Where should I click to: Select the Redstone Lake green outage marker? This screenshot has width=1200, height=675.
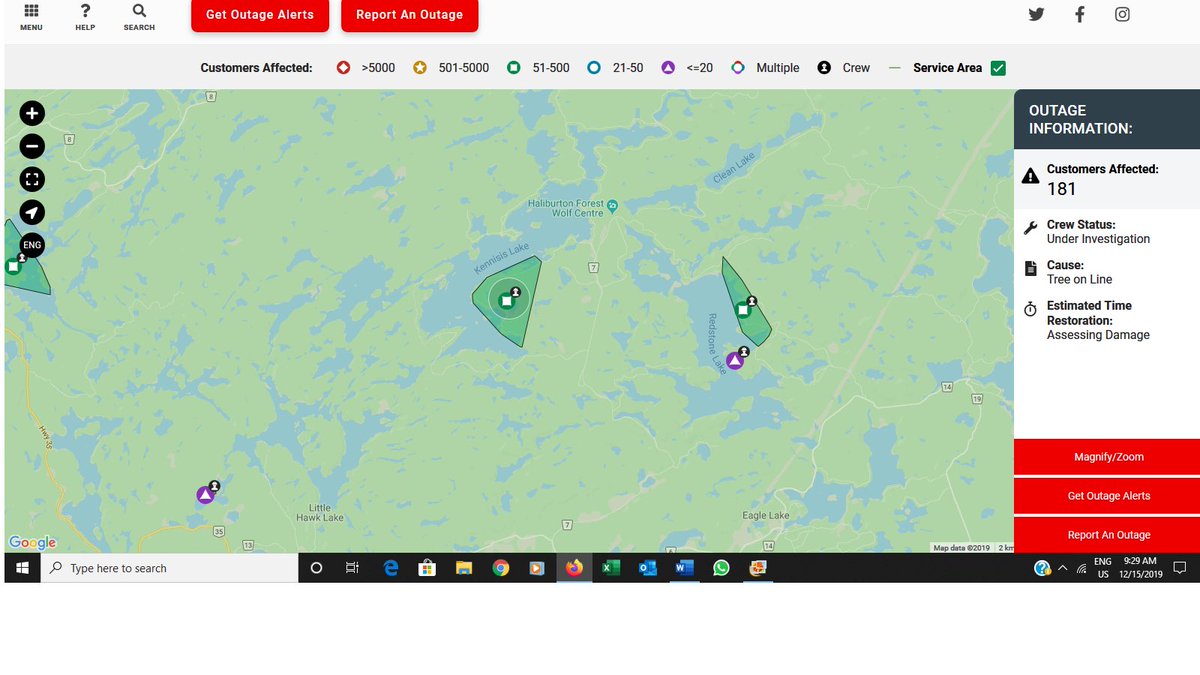(743, 309)
